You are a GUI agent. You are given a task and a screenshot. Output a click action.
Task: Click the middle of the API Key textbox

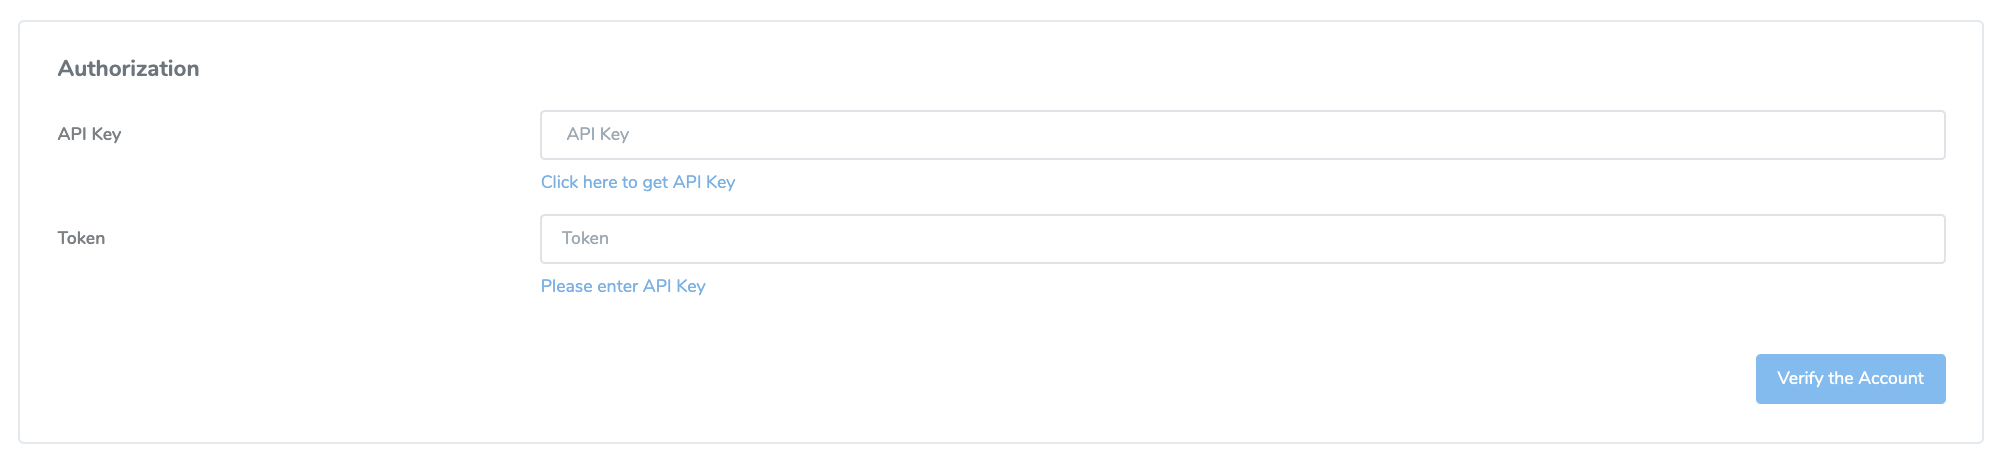point(1243,135)
